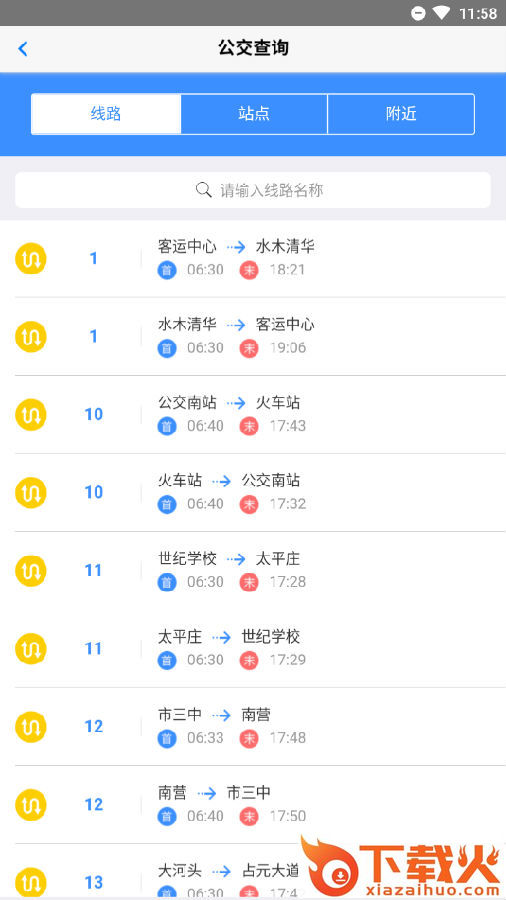The image size is (506, 900).
Task: Tap the yellow route icon for 水木清华 to 客运中心
Action: (30, 337)
